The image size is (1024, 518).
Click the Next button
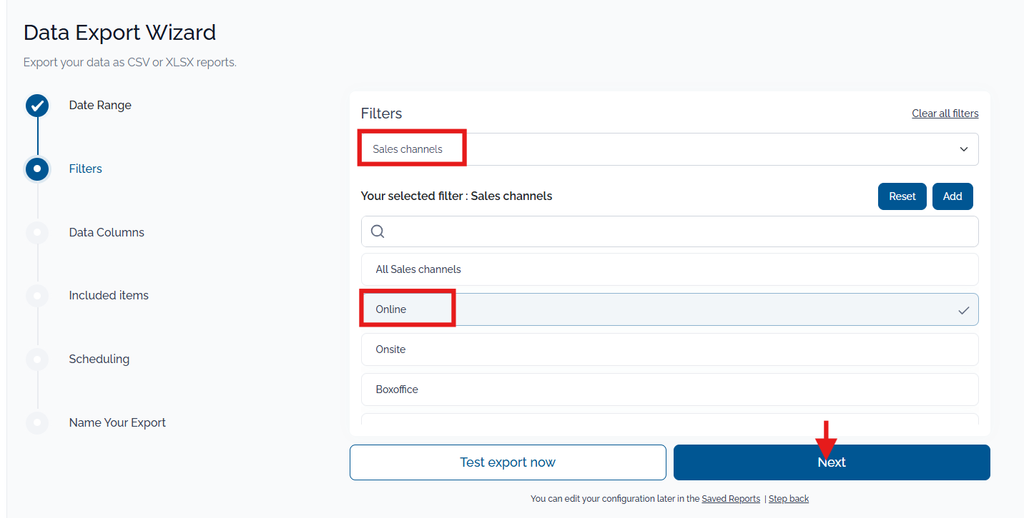click(831, 462)
